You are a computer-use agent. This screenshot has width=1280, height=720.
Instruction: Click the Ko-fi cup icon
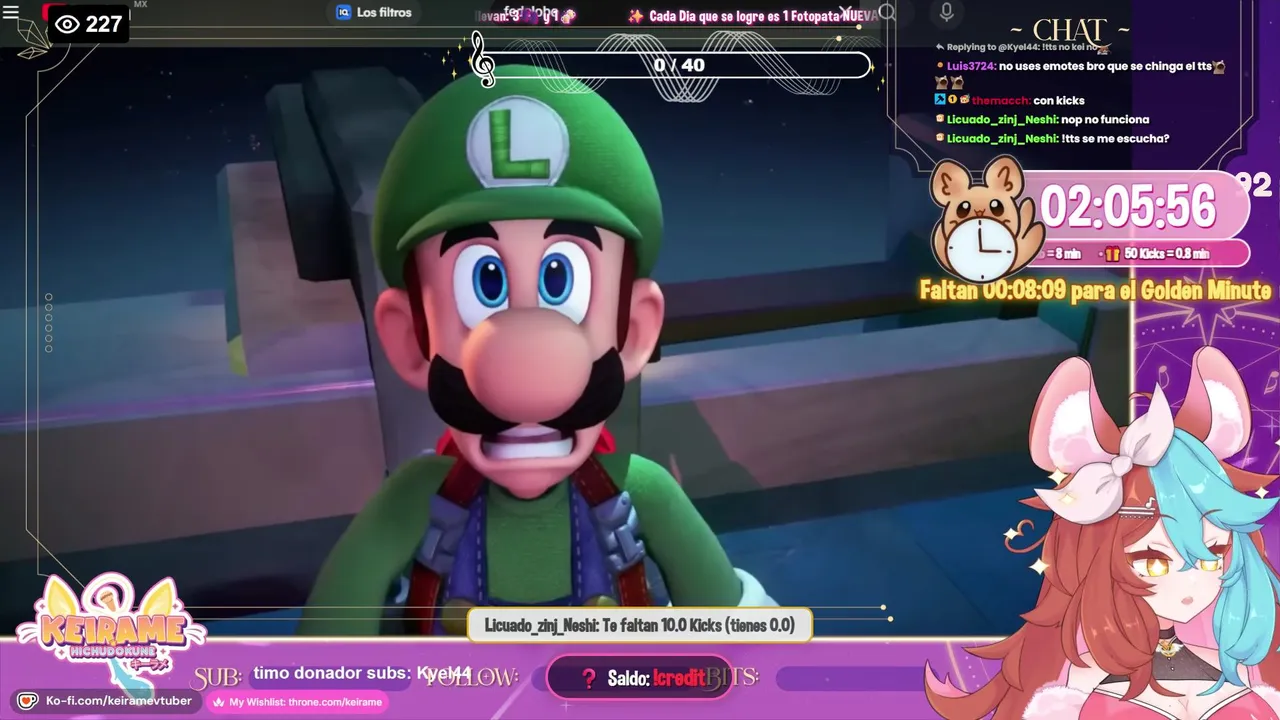point(27,701)
